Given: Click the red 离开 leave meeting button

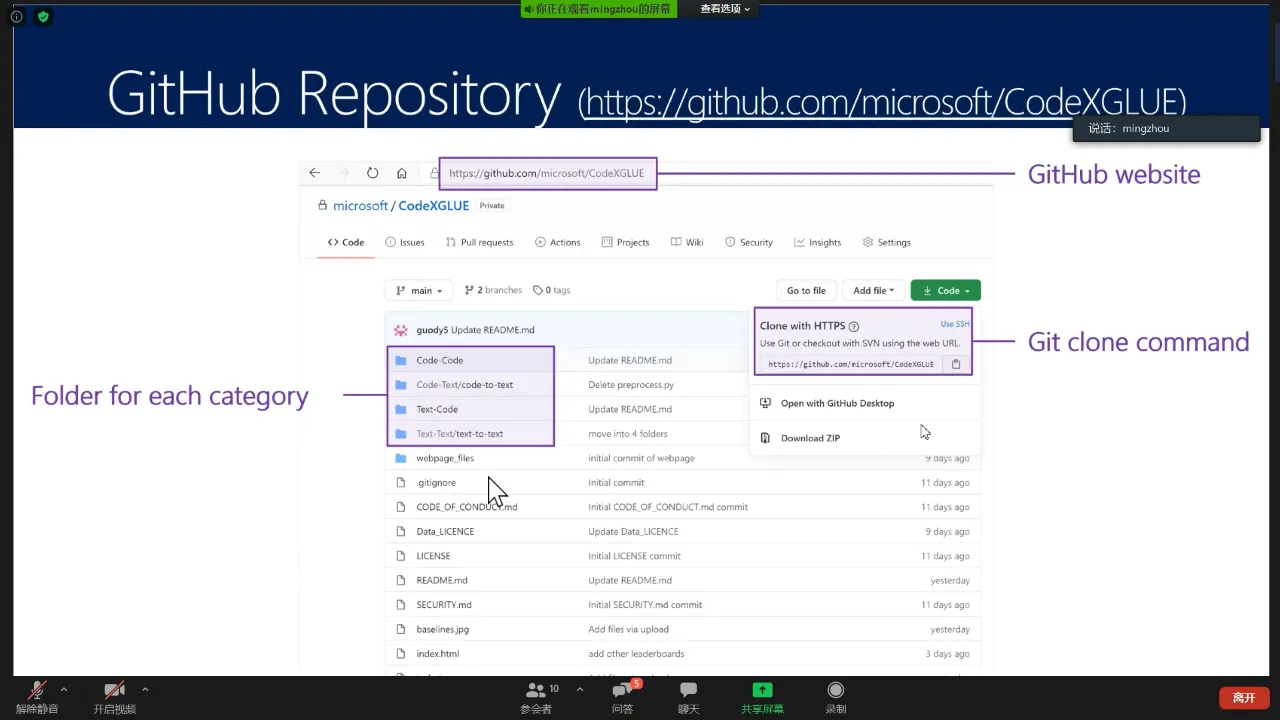Looking at the screenshot, I should click(x=1244, y=698).
